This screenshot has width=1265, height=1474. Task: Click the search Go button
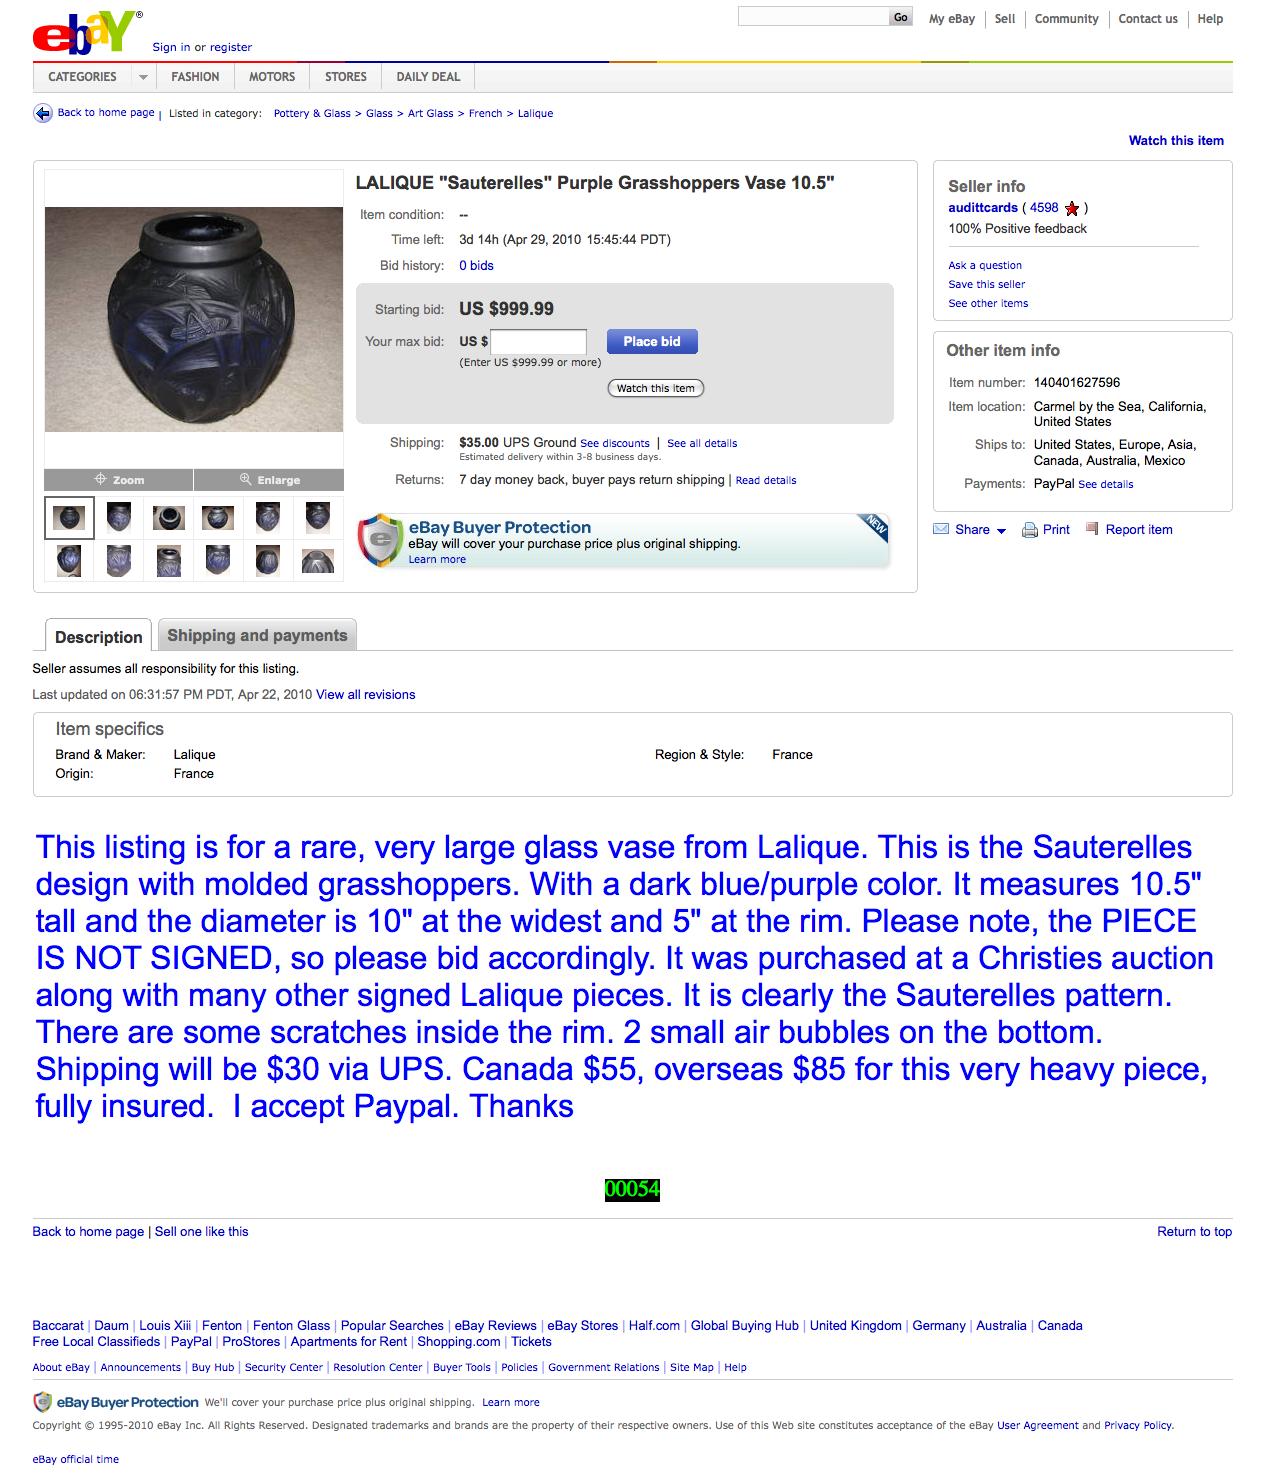pyautogui.click(x=901, y=17)
